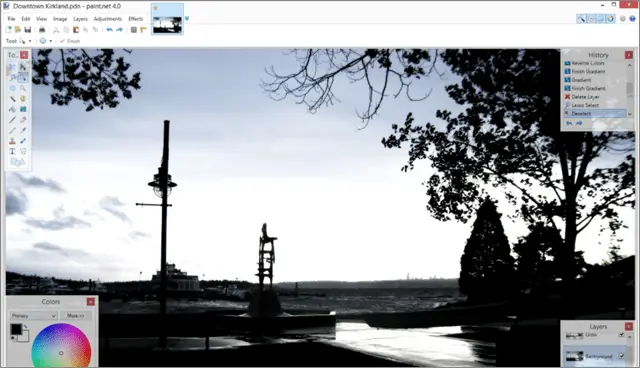Screen dimensions: 640x368
Task: Click the black primary color swatch
Action: [16, 329]
